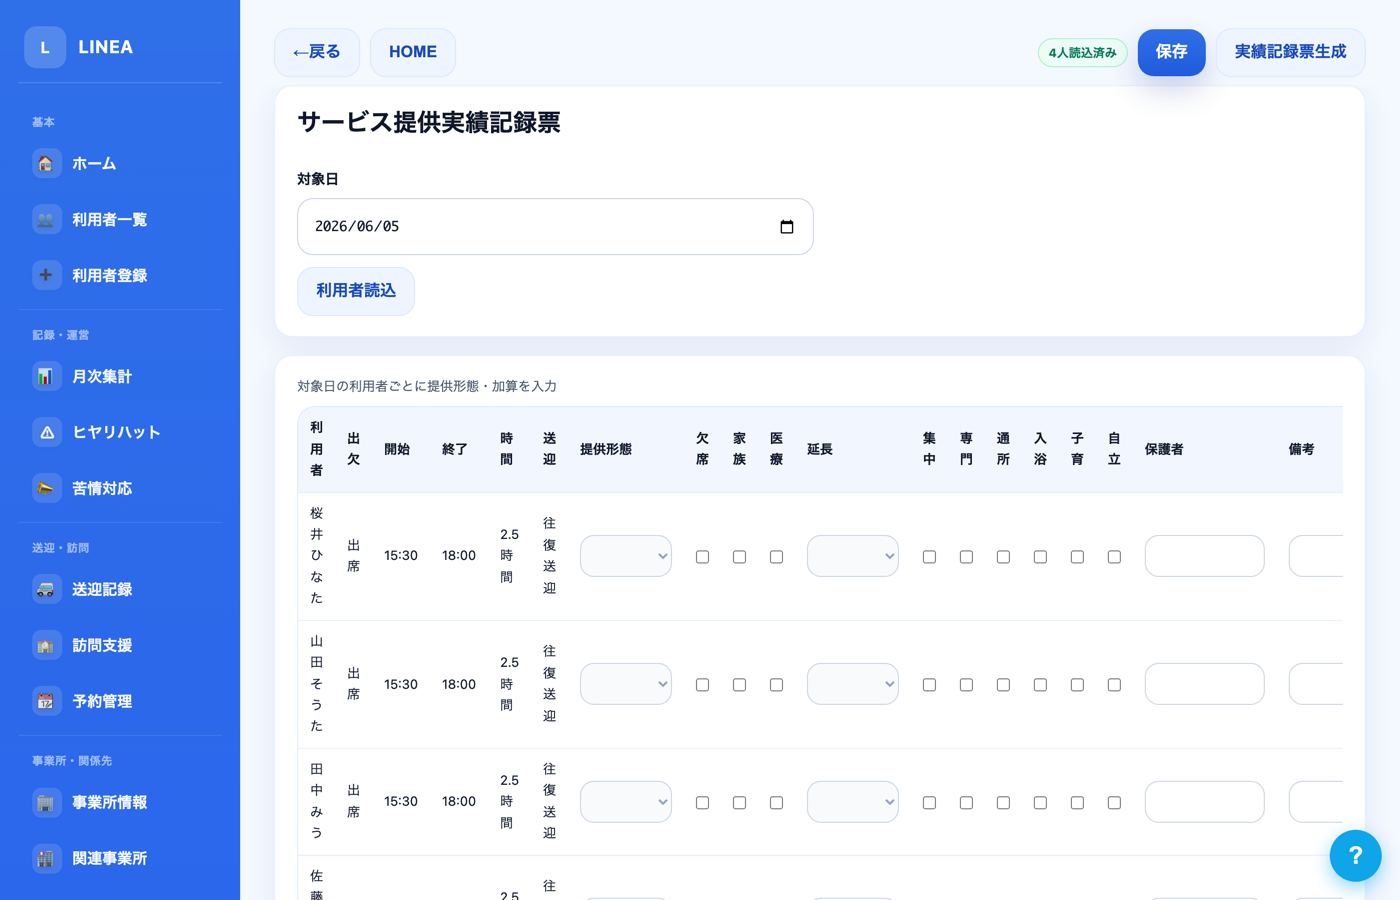Viewport: 1400px width, 900px height.
Task: Go to ホーム in sidebar
Action: (120, 163)
